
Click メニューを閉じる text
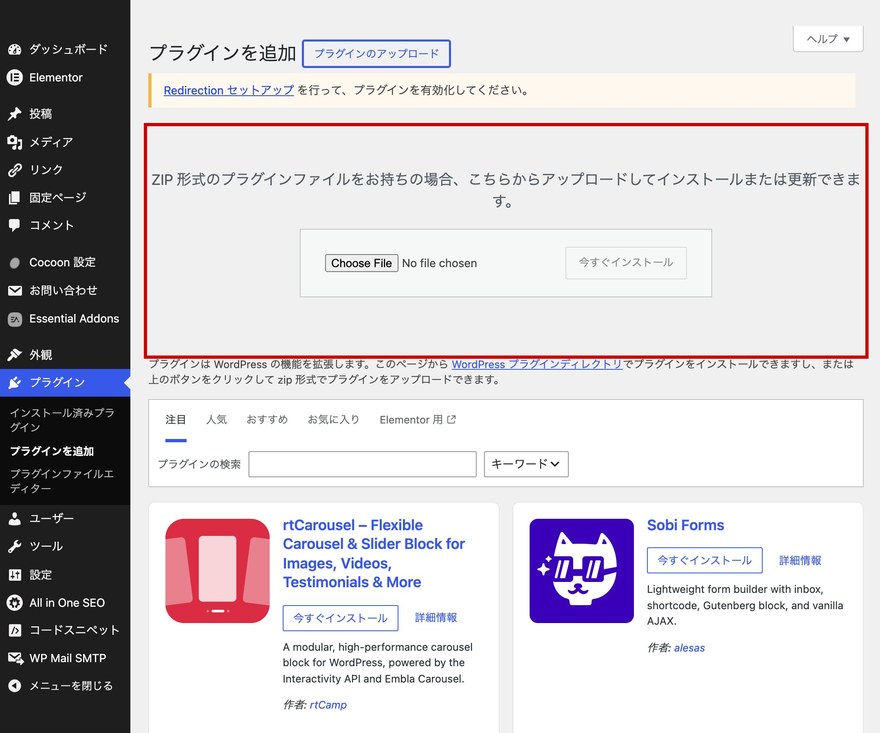click(71, 686)
